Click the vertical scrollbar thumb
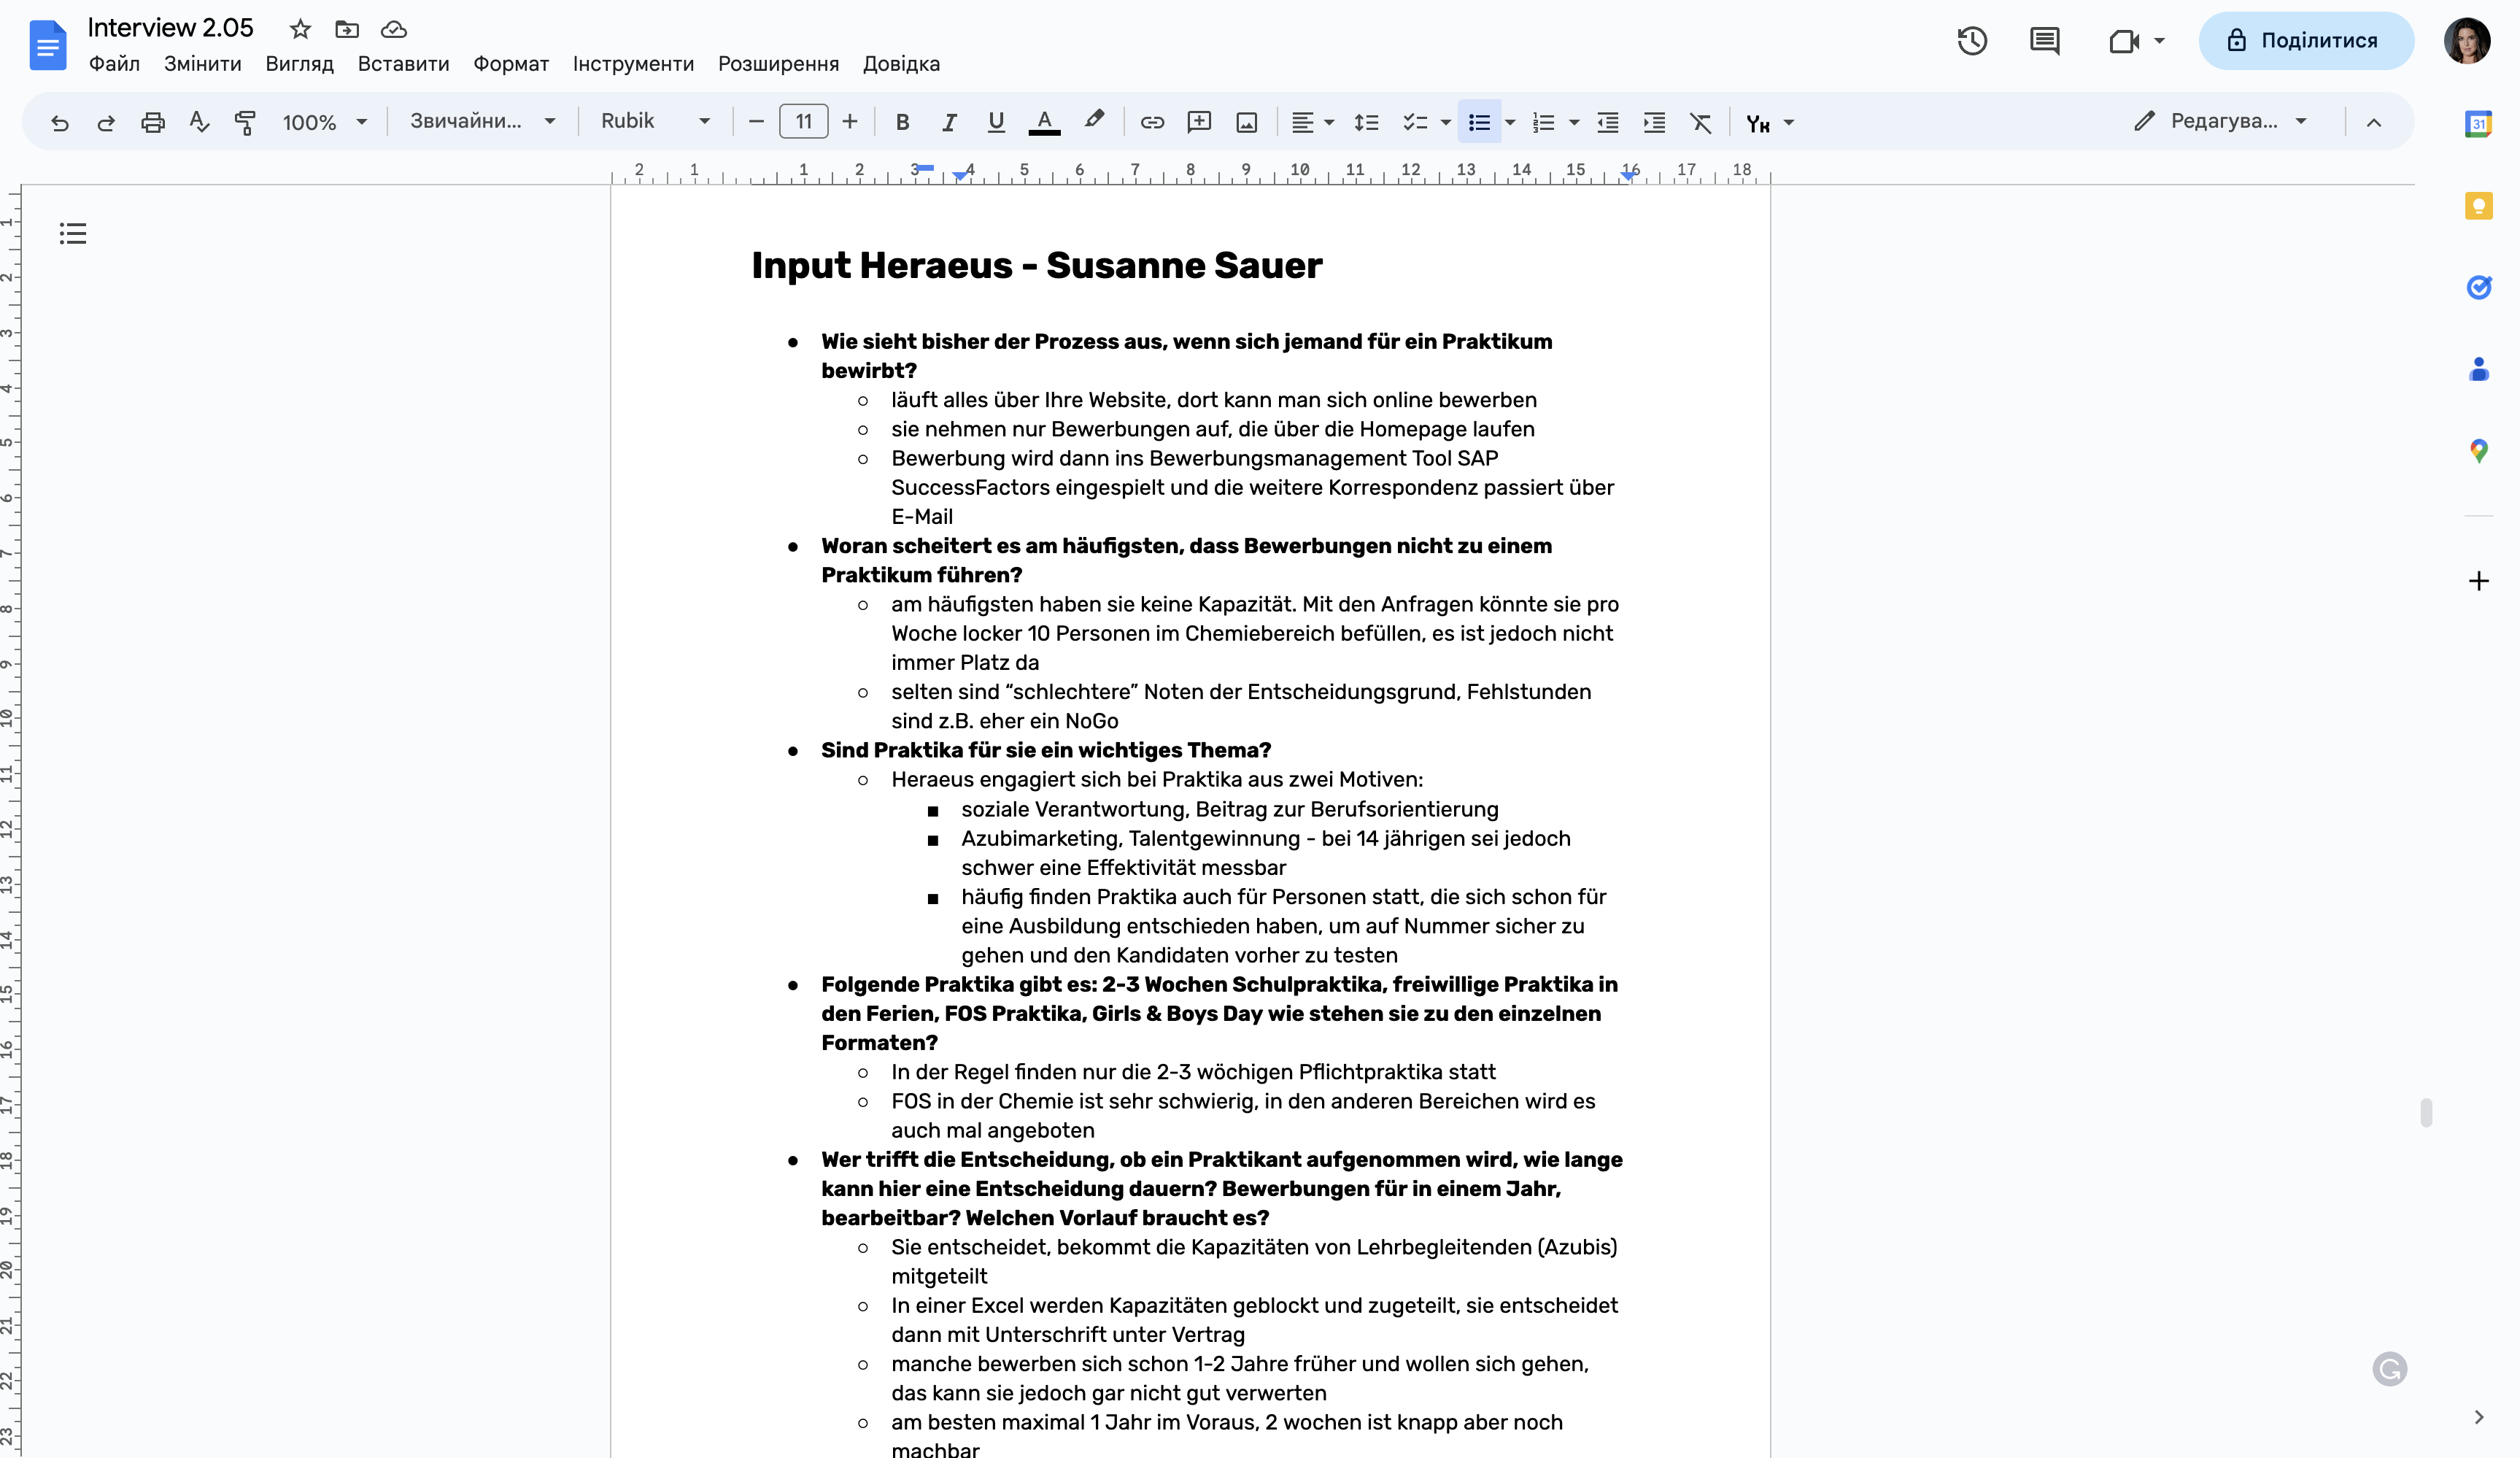Image resolution: width=2520 pixels, height=1458 pixels. [x=2426, y=1112]
